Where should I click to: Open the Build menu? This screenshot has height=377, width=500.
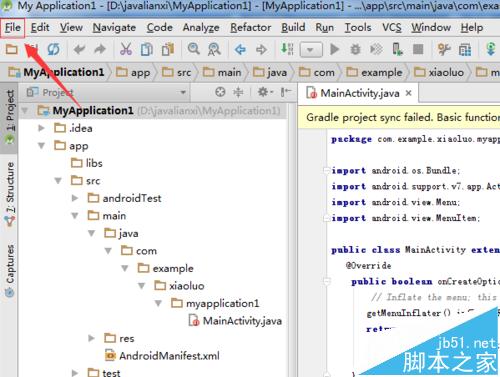point(293,27)
